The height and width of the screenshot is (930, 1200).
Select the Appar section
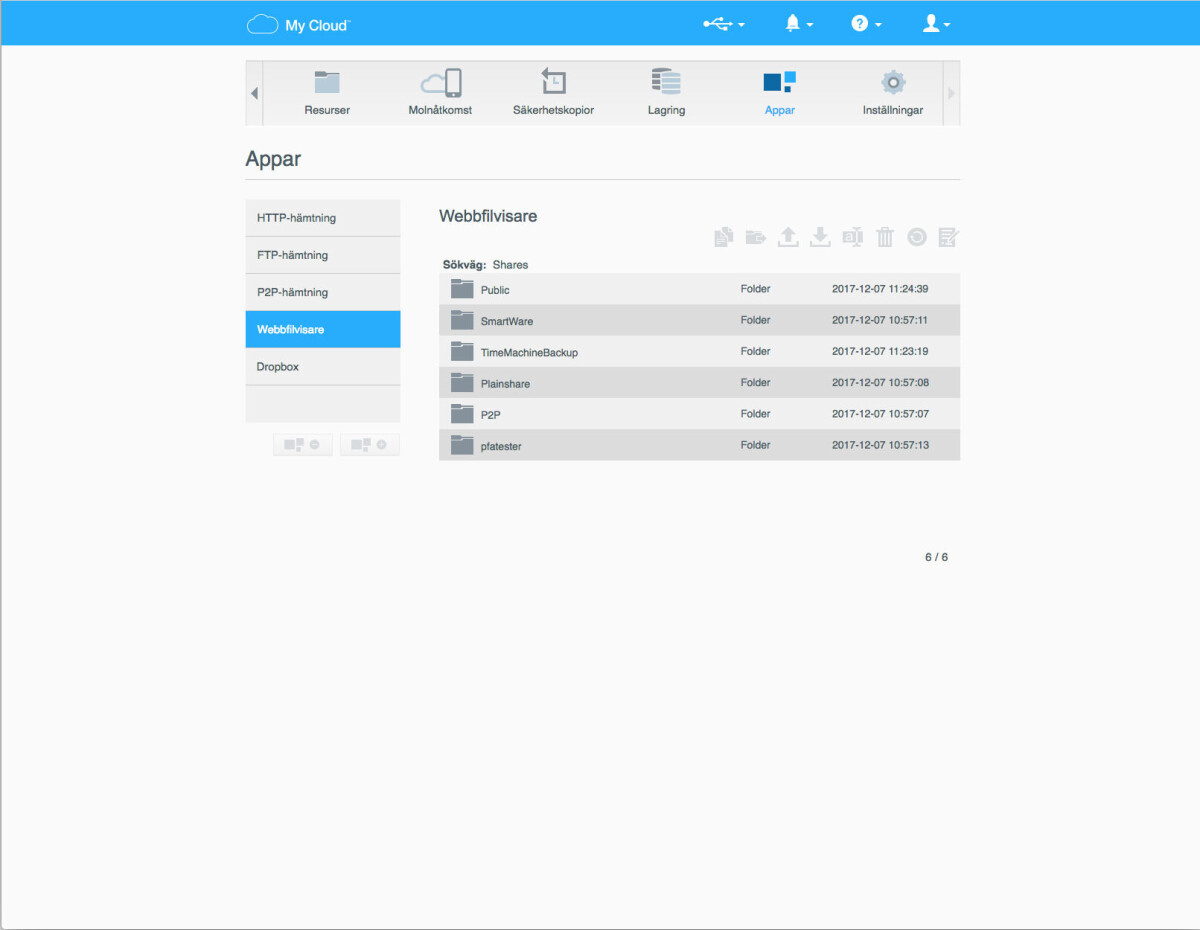click(x=779, y=93)
